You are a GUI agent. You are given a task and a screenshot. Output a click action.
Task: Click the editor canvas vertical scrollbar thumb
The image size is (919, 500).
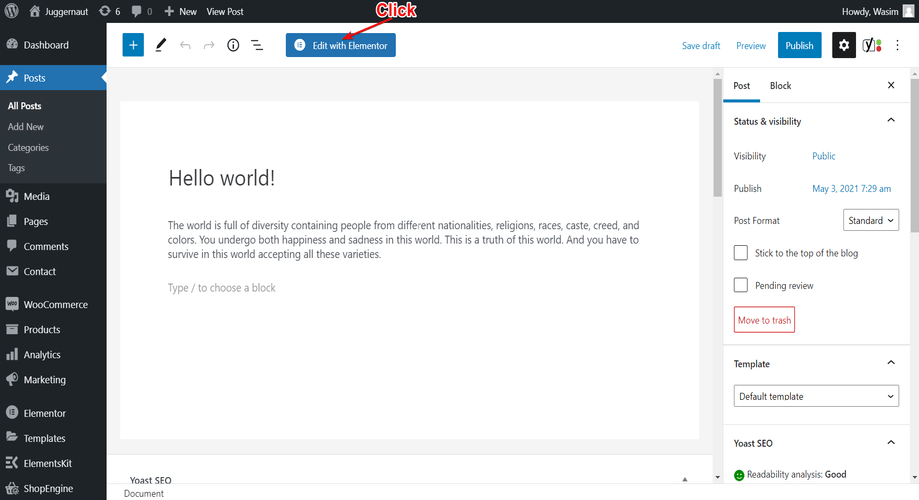(717, 137)
